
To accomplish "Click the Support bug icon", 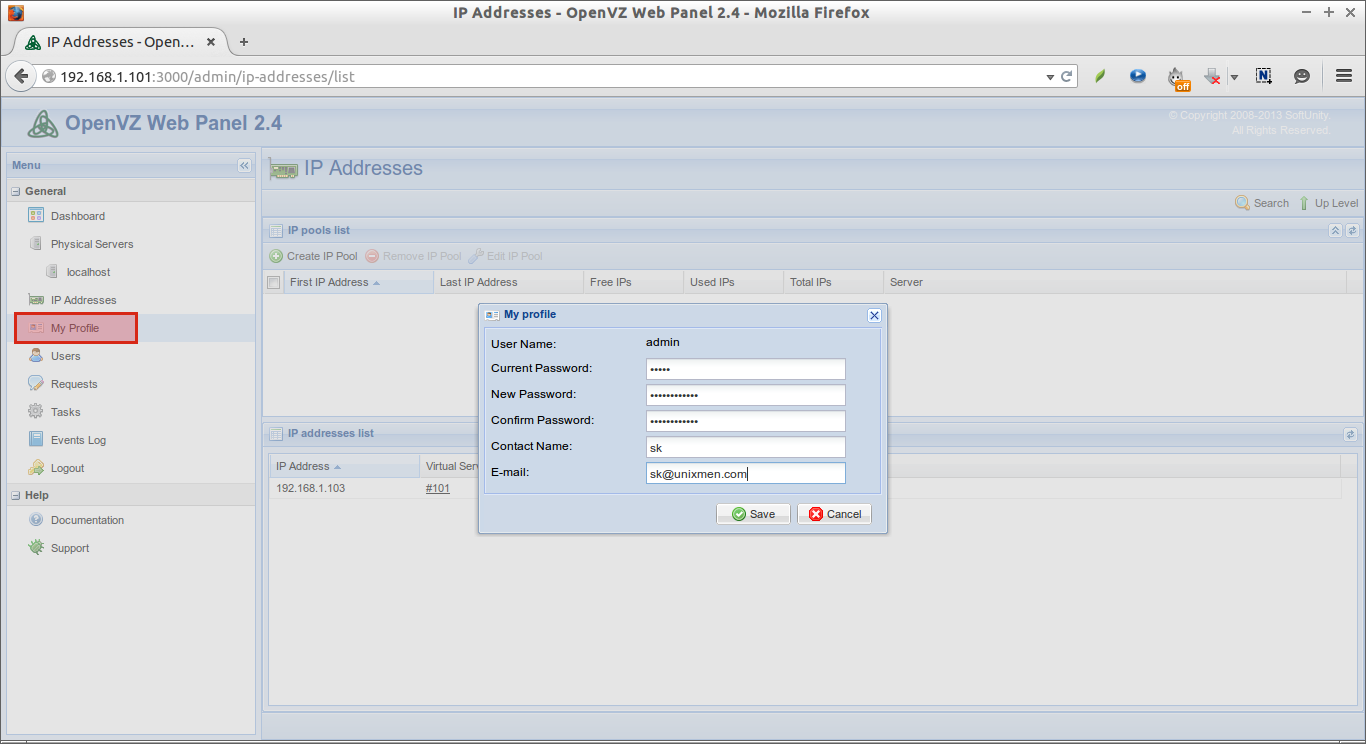I will (36, 547).
